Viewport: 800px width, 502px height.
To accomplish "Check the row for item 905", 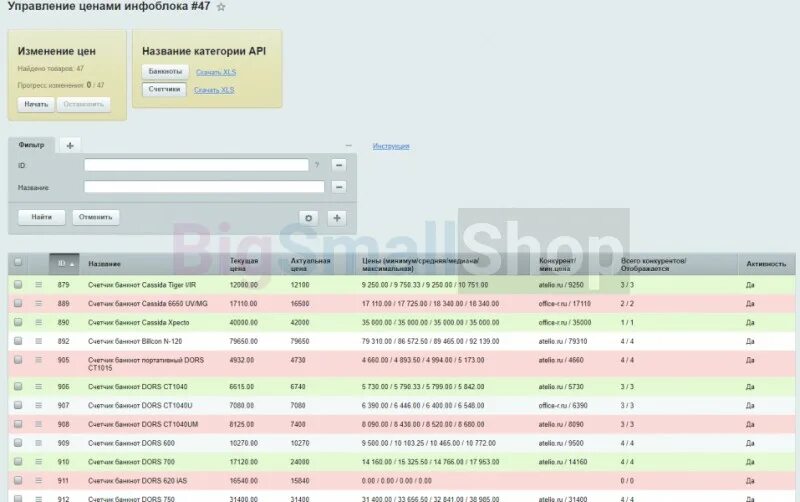I will (x=18, y=360).
